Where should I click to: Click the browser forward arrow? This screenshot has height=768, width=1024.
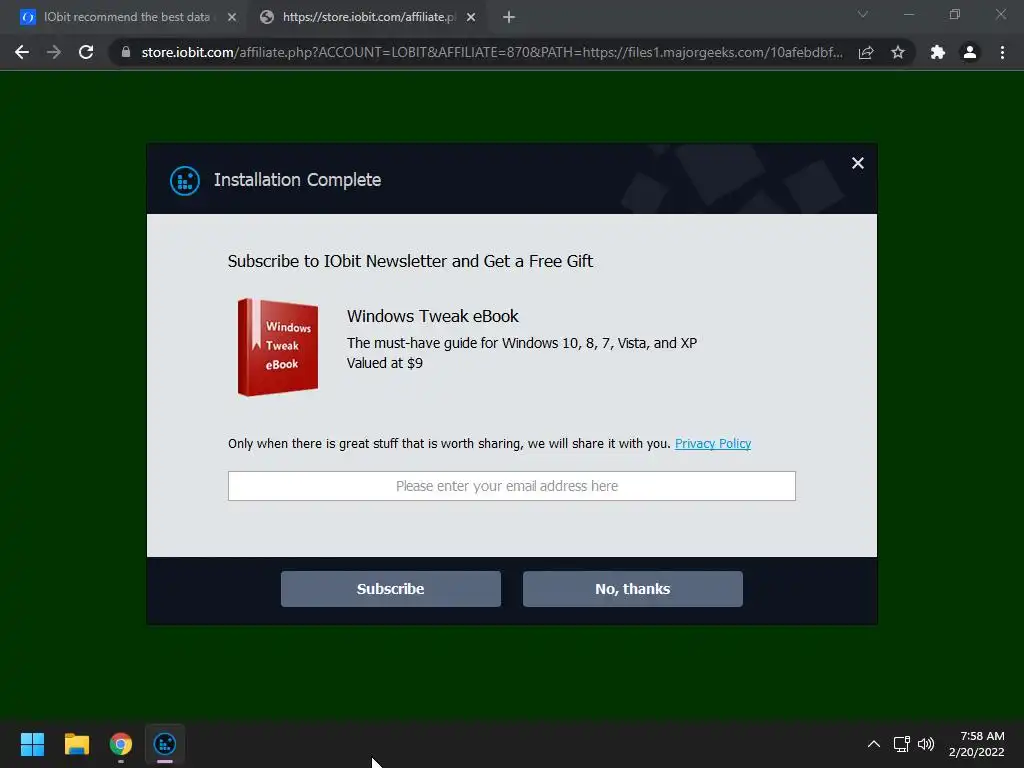[x=54, y=52]
